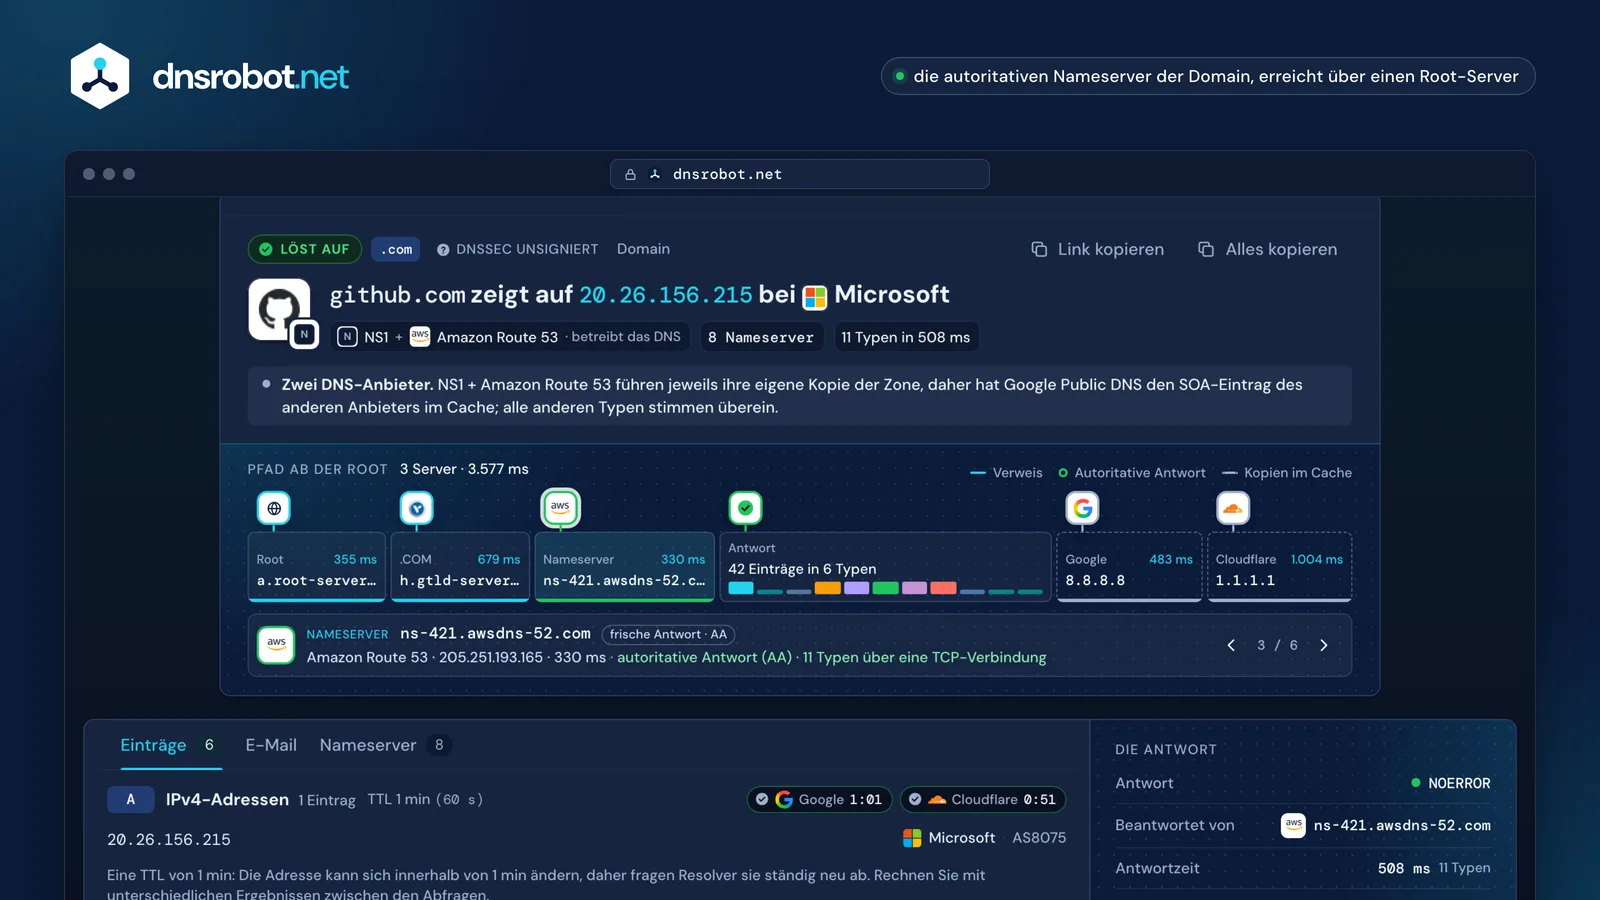Click the Alles kopieren button
Image resolution: width=1600 pixels, height=900 pixels.
1267,249
